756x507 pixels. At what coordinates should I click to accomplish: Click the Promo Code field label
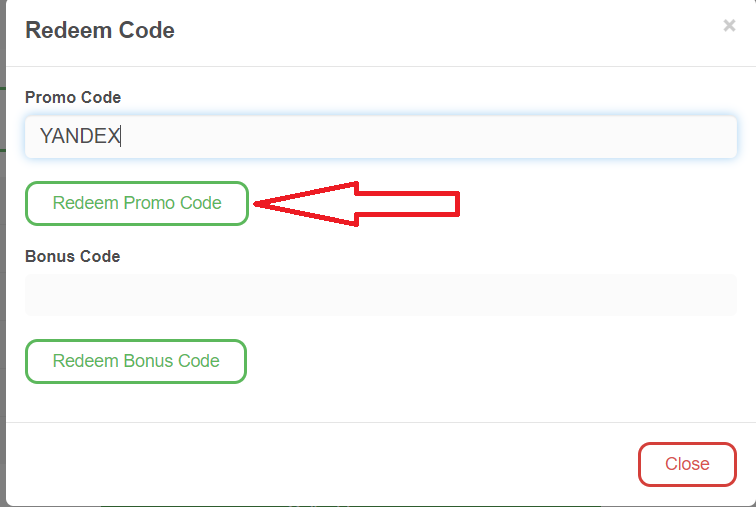point(73,98)
